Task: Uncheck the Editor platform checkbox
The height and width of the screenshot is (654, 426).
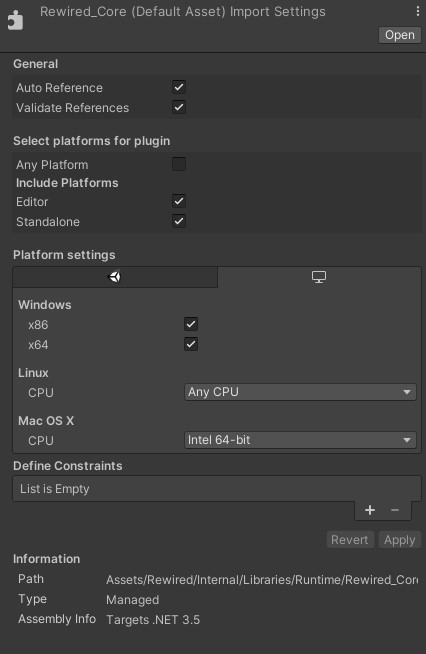Action: pyautogui.click(x=179, y=201)
